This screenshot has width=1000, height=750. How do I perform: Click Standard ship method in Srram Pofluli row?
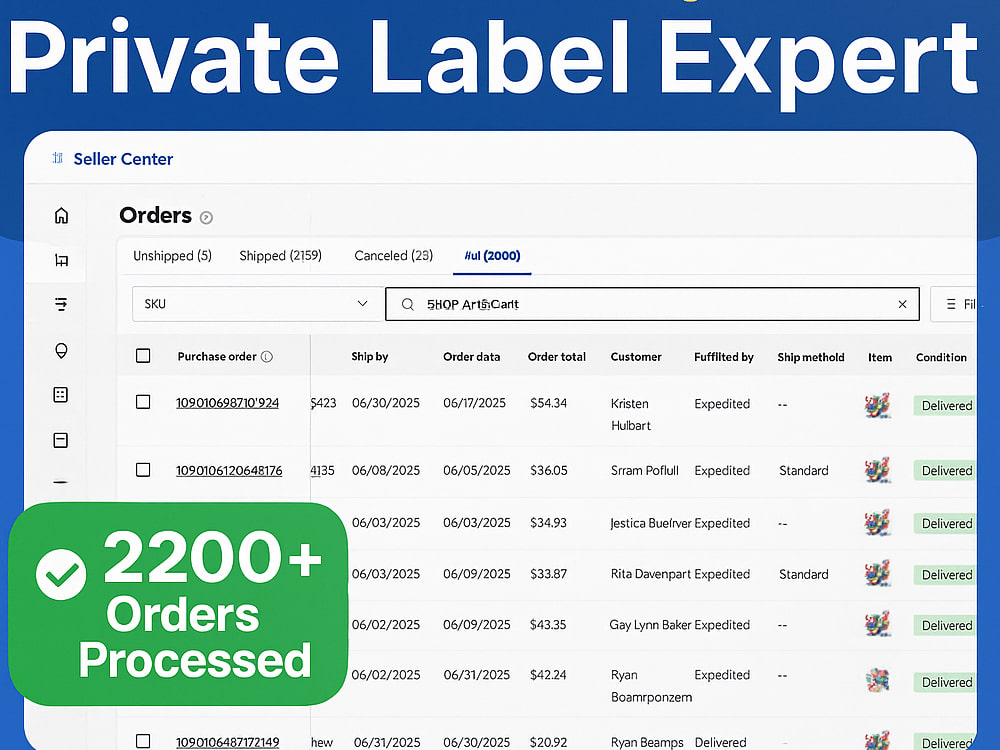pyautogui.click(x=804, y=471)
